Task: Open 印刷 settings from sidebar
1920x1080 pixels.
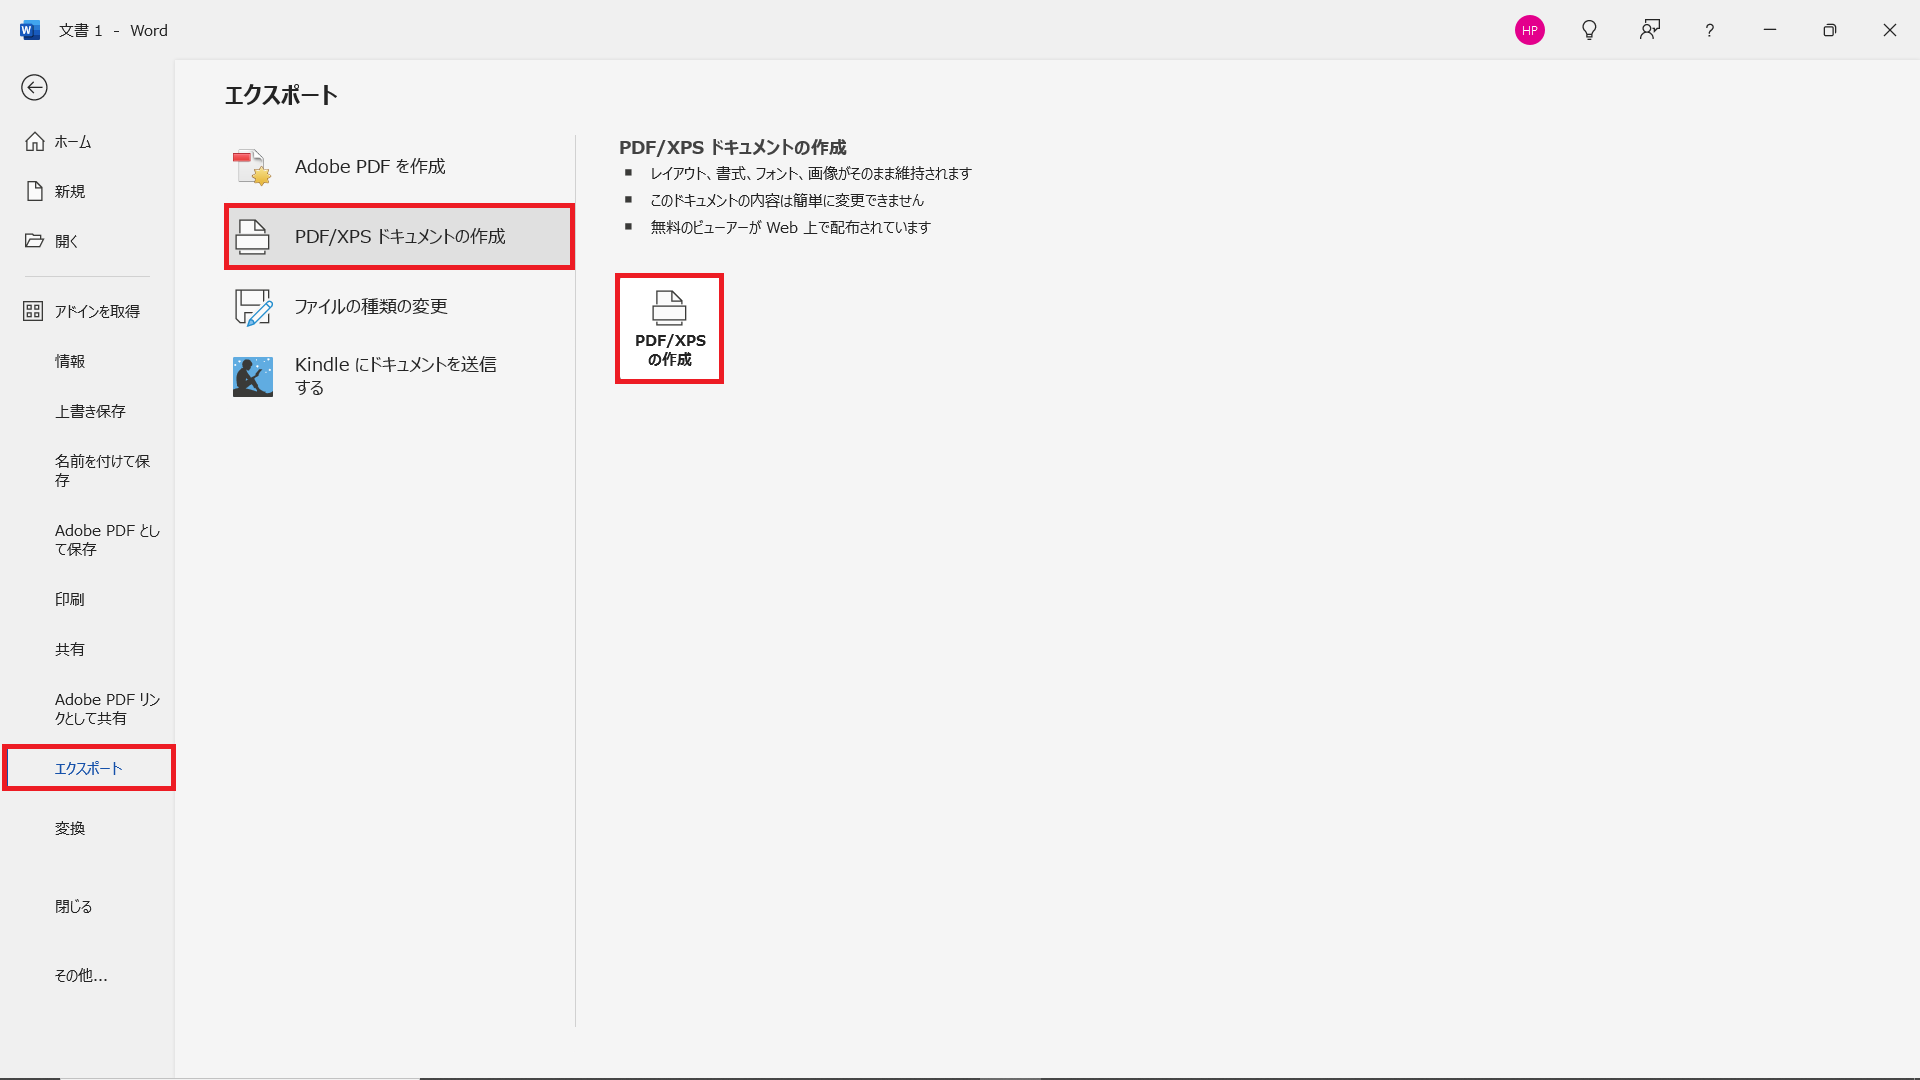Action: pos(69,599)
